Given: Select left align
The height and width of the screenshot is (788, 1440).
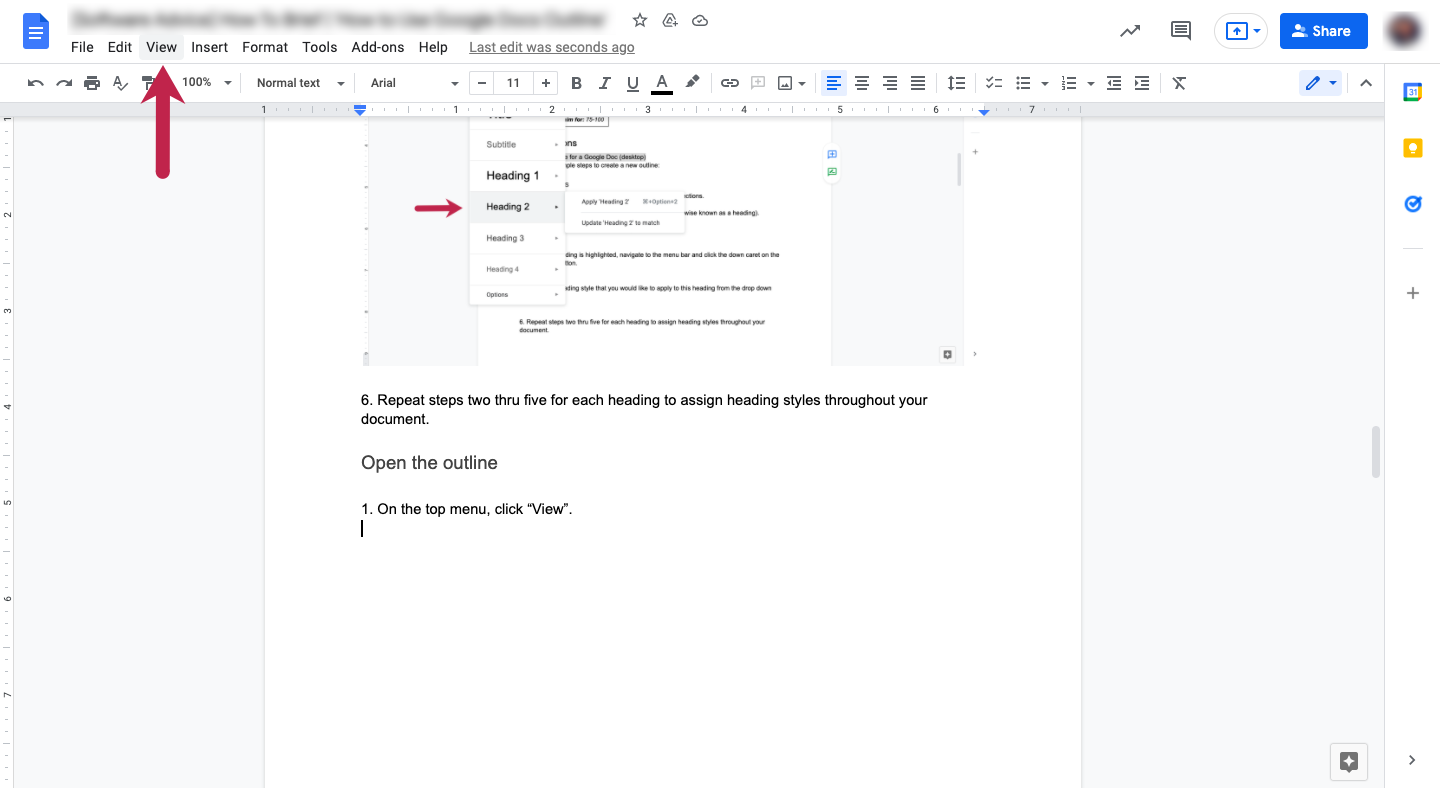Looking at the screenshot, I should pos(834,83).
